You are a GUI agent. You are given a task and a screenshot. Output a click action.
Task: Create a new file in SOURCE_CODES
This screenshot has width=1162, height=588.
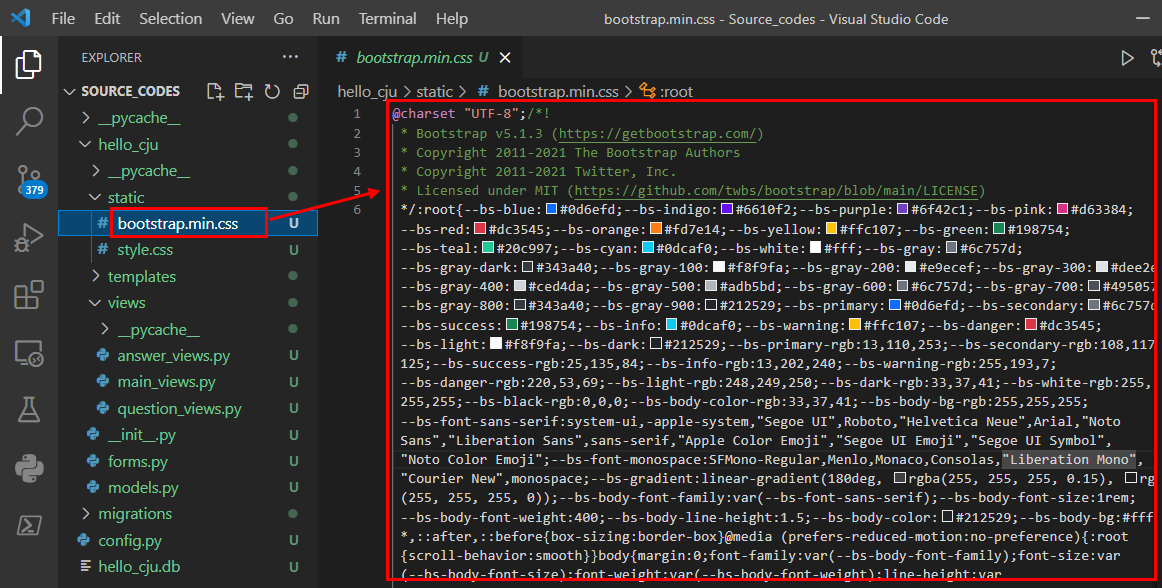tap(215, 91)
